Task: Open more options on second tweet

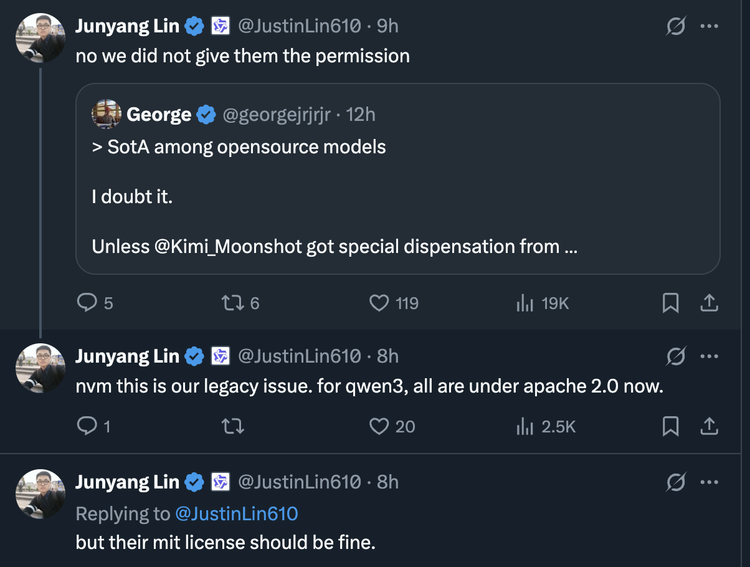Action: [708, 356]
